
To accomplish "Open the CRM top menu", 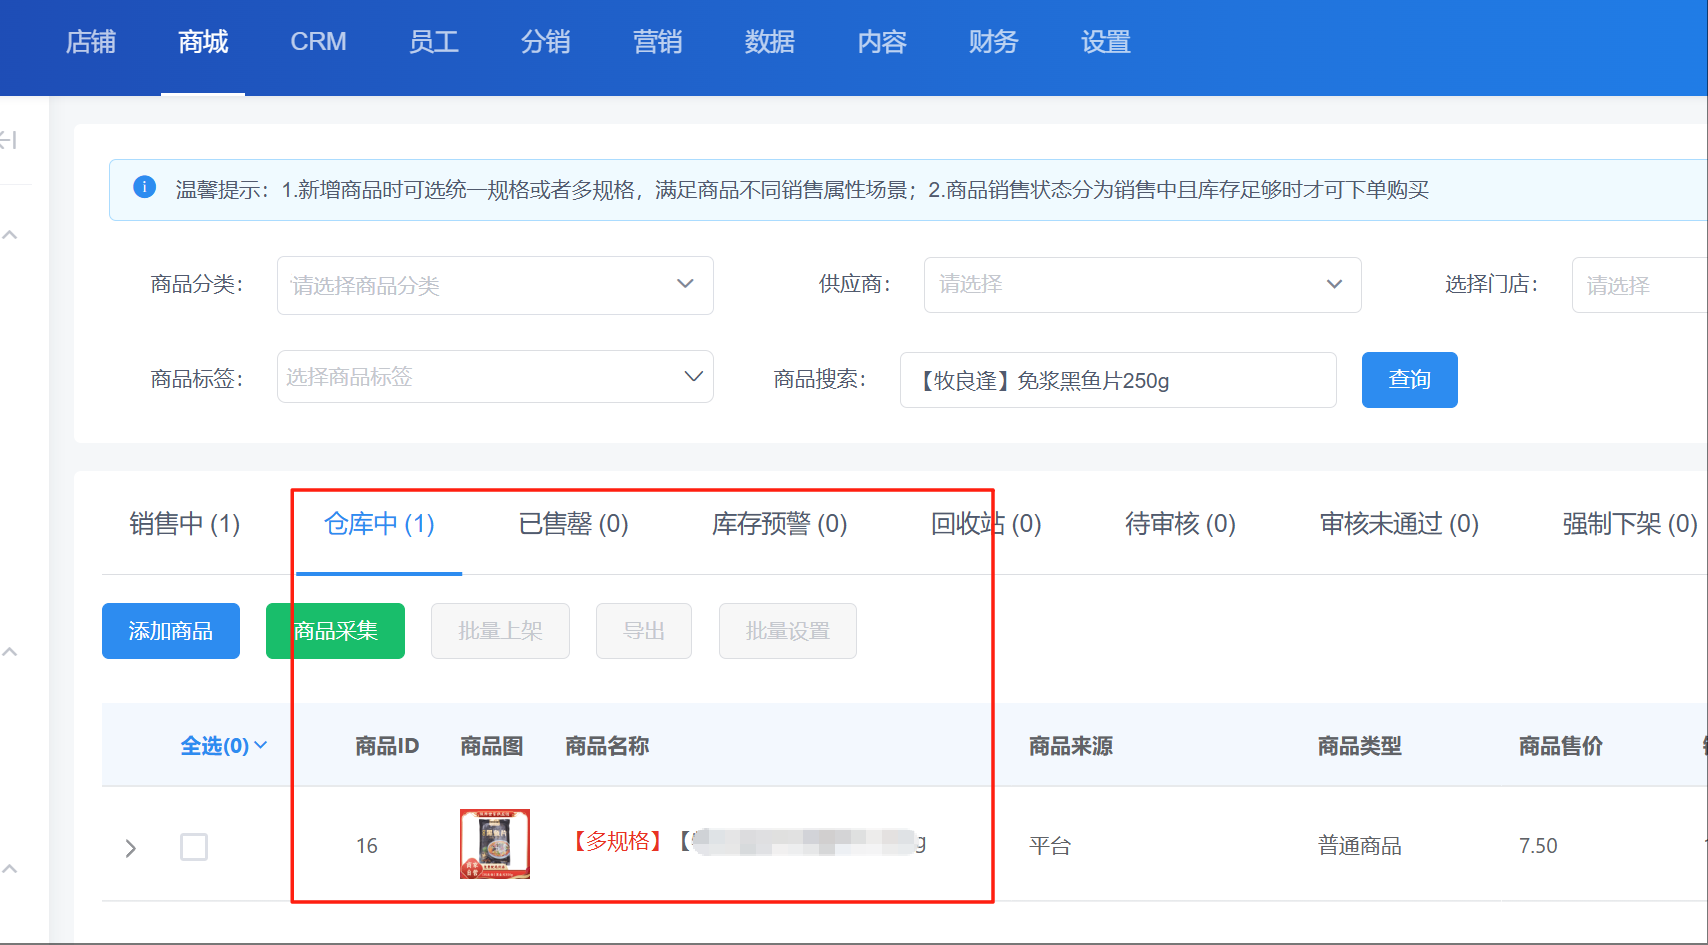I will (318, 42).
